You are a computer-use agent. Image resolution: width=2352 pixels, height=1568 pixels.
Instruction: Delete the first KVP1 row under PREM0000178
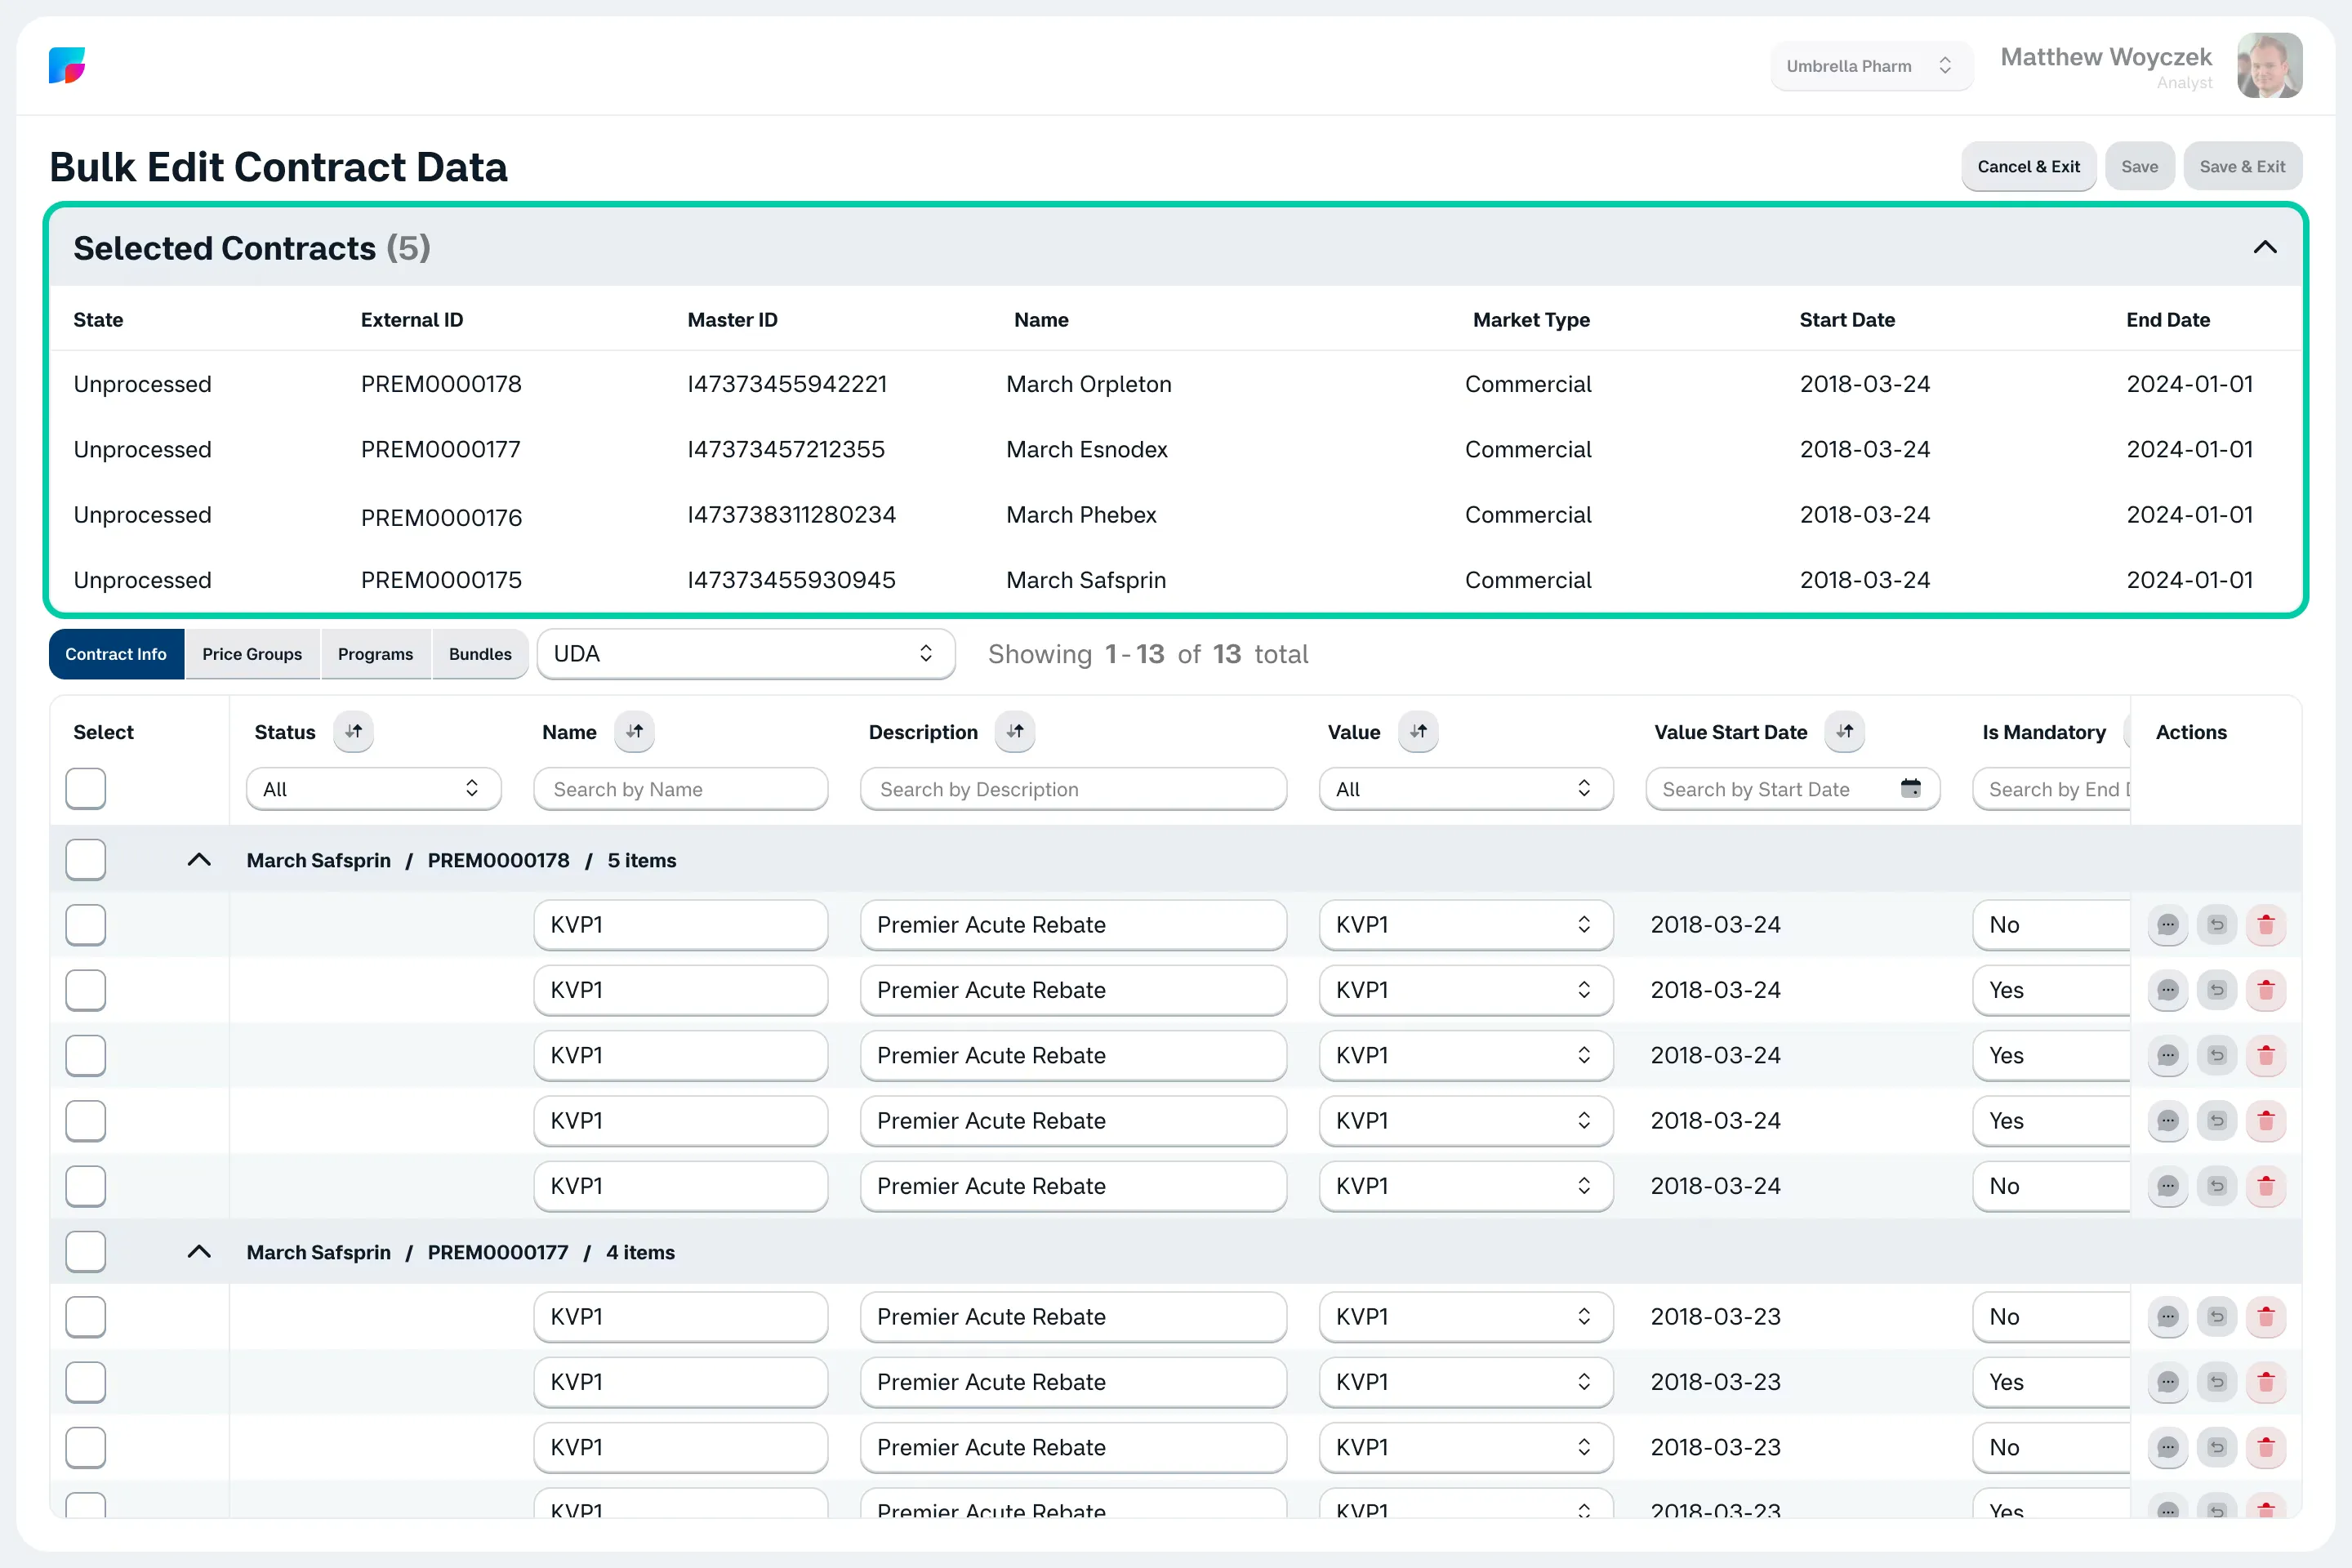[2266, 925]
